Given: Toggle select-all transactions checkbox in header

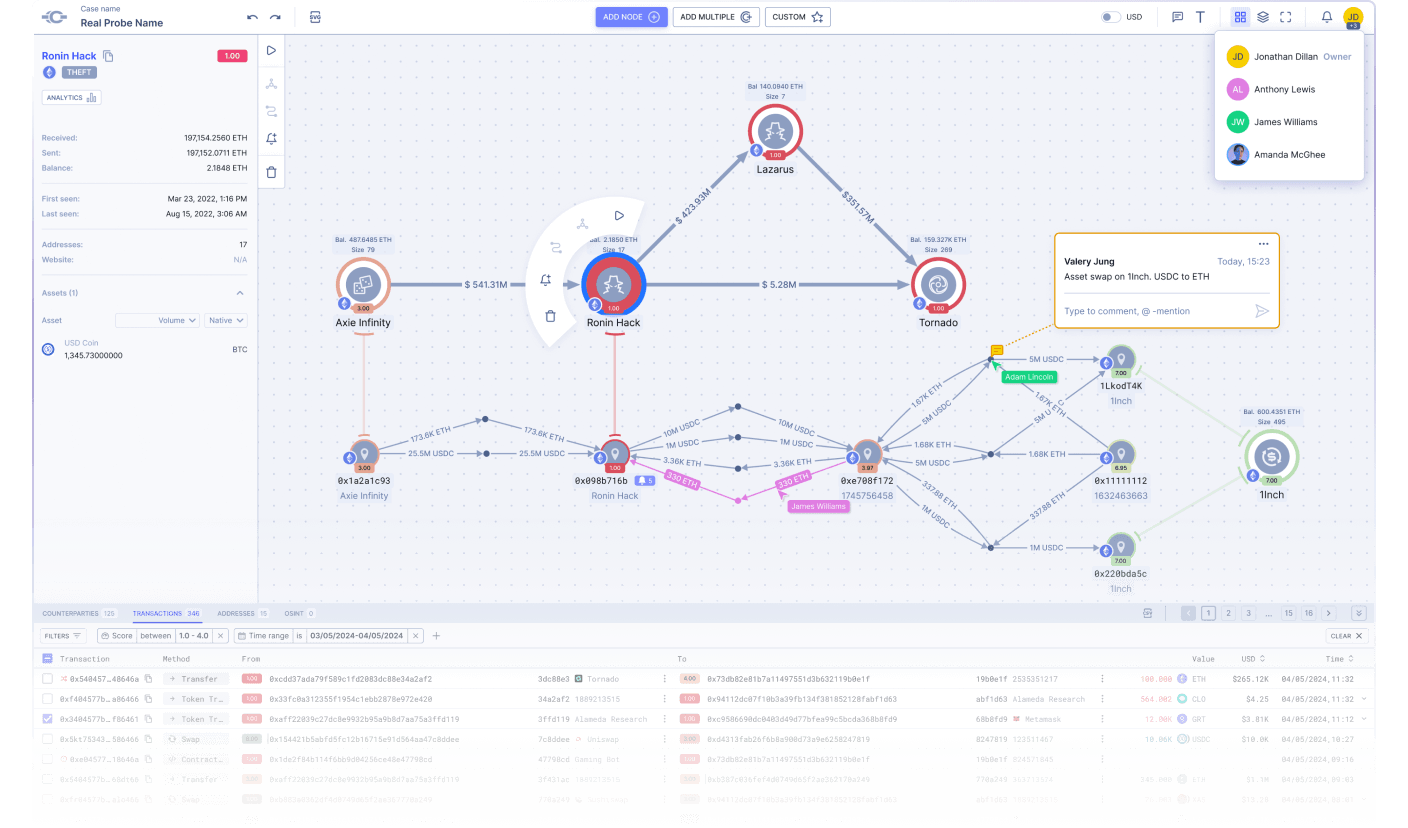Looking at the screenshot, I should click(47, 659).
